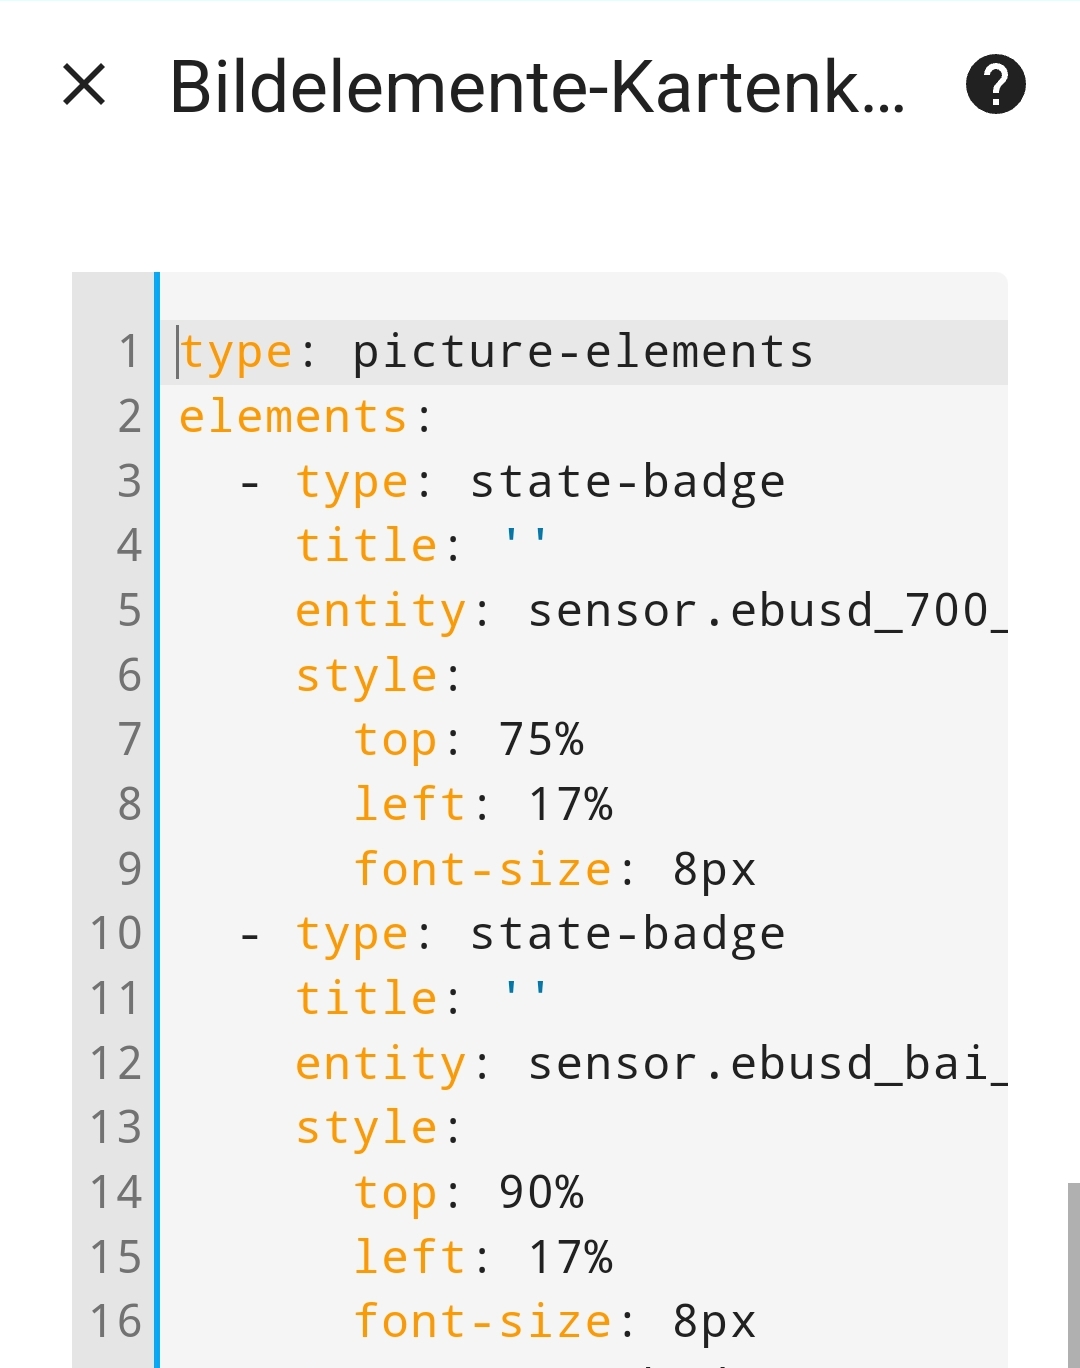Place cursor in 'picture-elements' on line 1
The height and width of the screenshot is (1368, 1080).
pyautogui.click(x=582, y=352)
